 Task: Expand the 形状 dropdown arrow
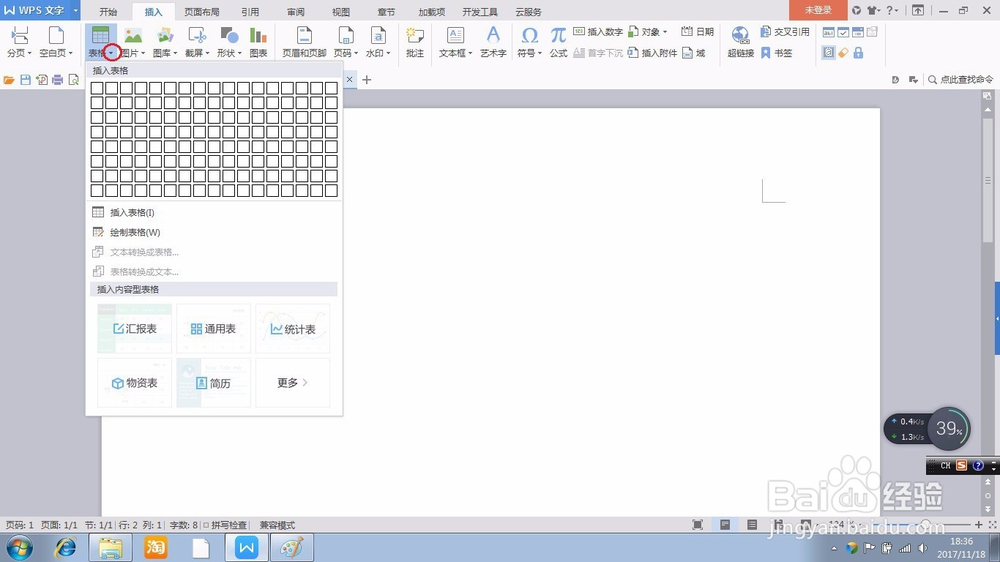click(240, 54)
